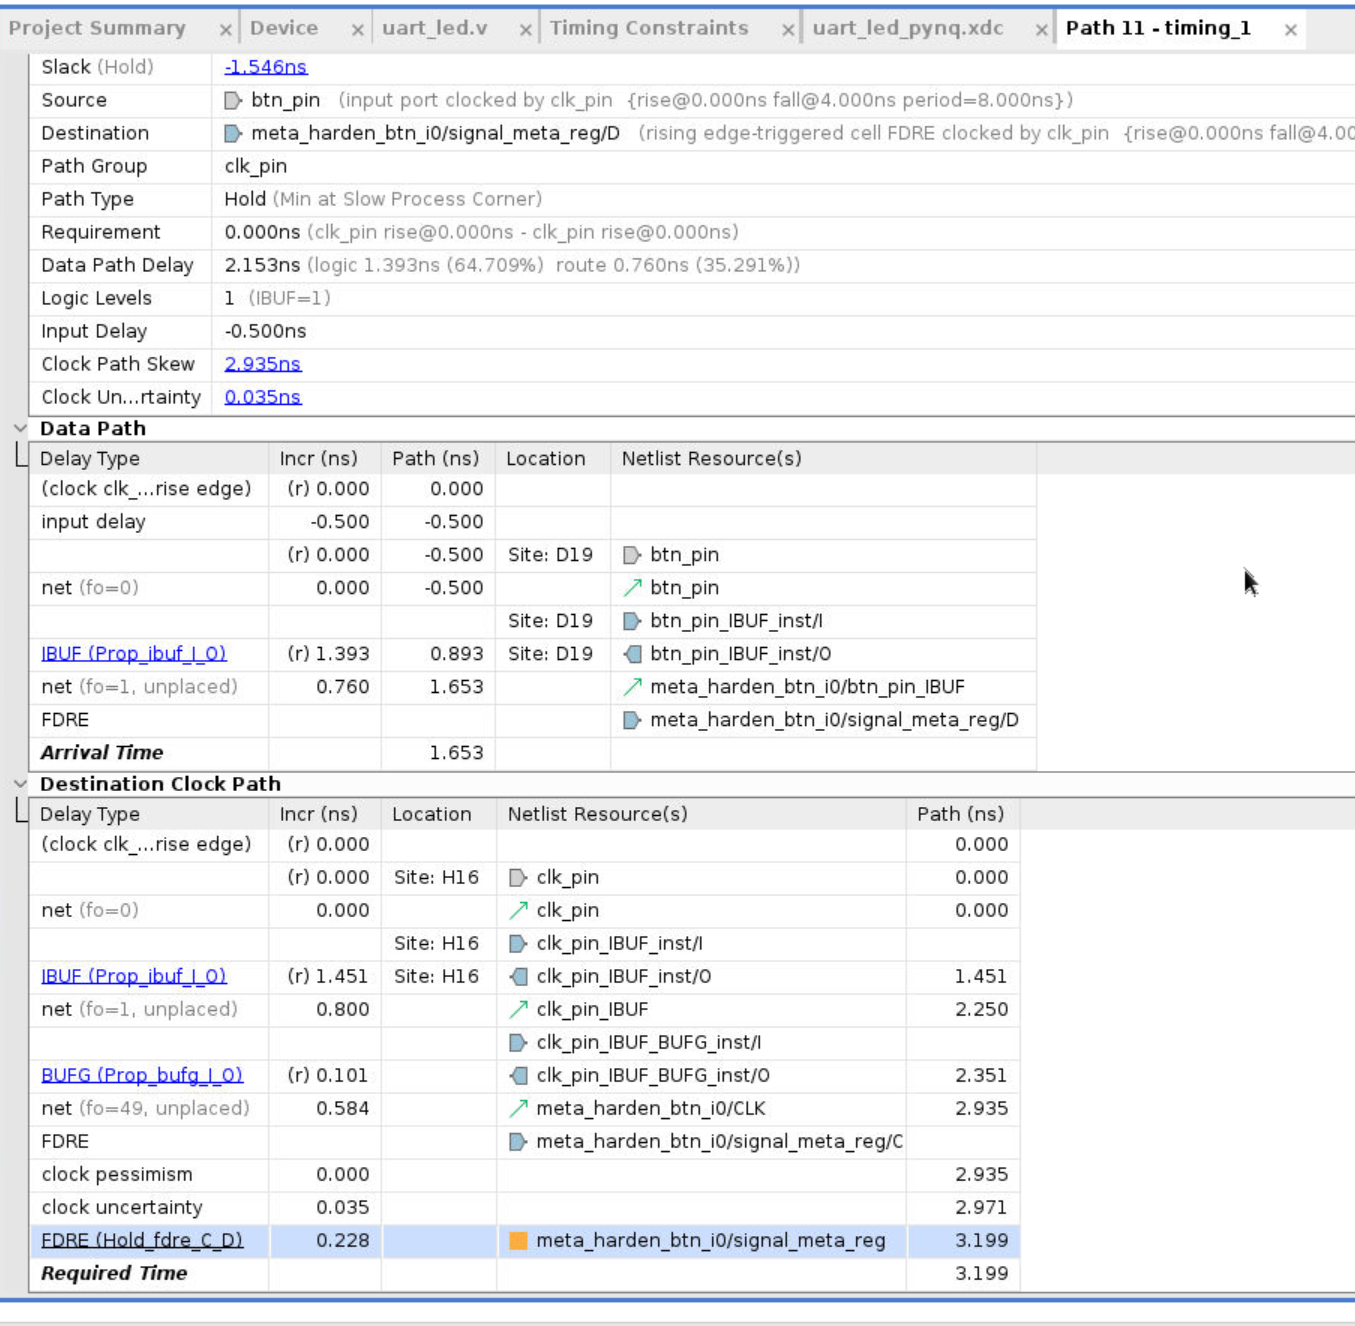This screenshot has width=1355, height=1326.
Task: Click clk_pin_IBUF_BUFG_inst/I pin icon
Action: pos(518,1042)
